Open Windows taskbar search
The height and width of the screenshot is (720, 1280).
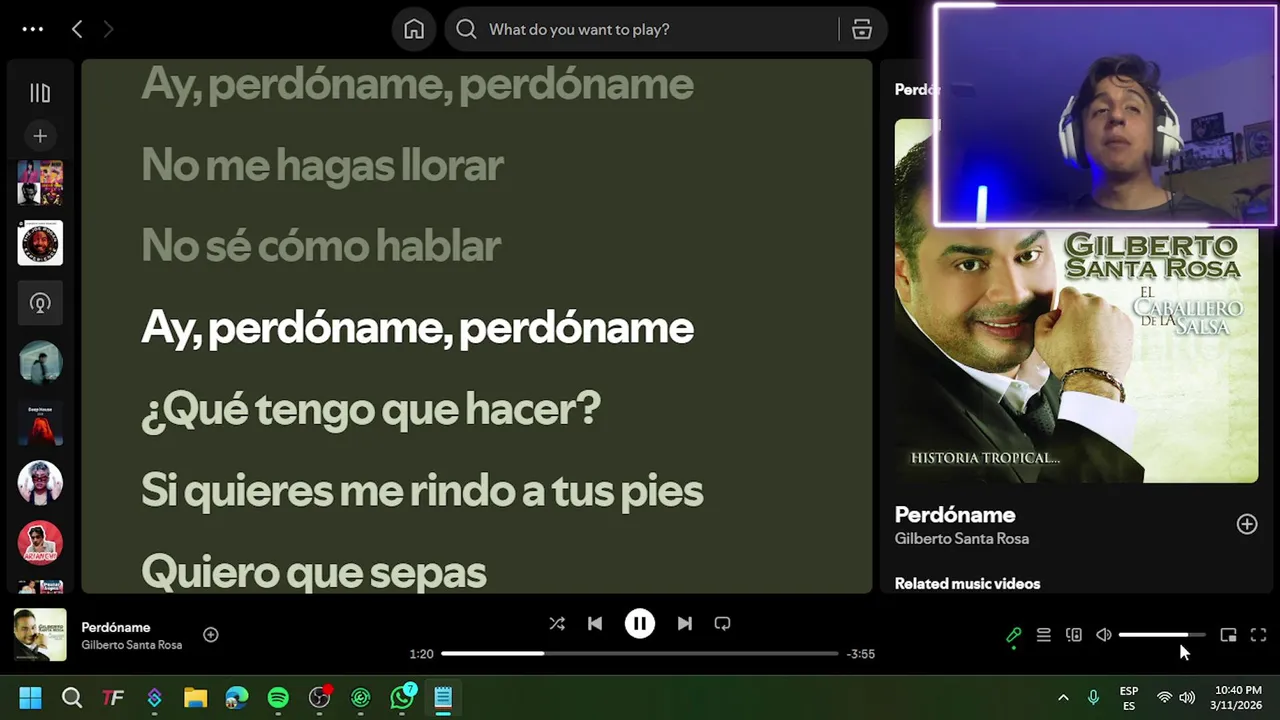pos(72,698)
